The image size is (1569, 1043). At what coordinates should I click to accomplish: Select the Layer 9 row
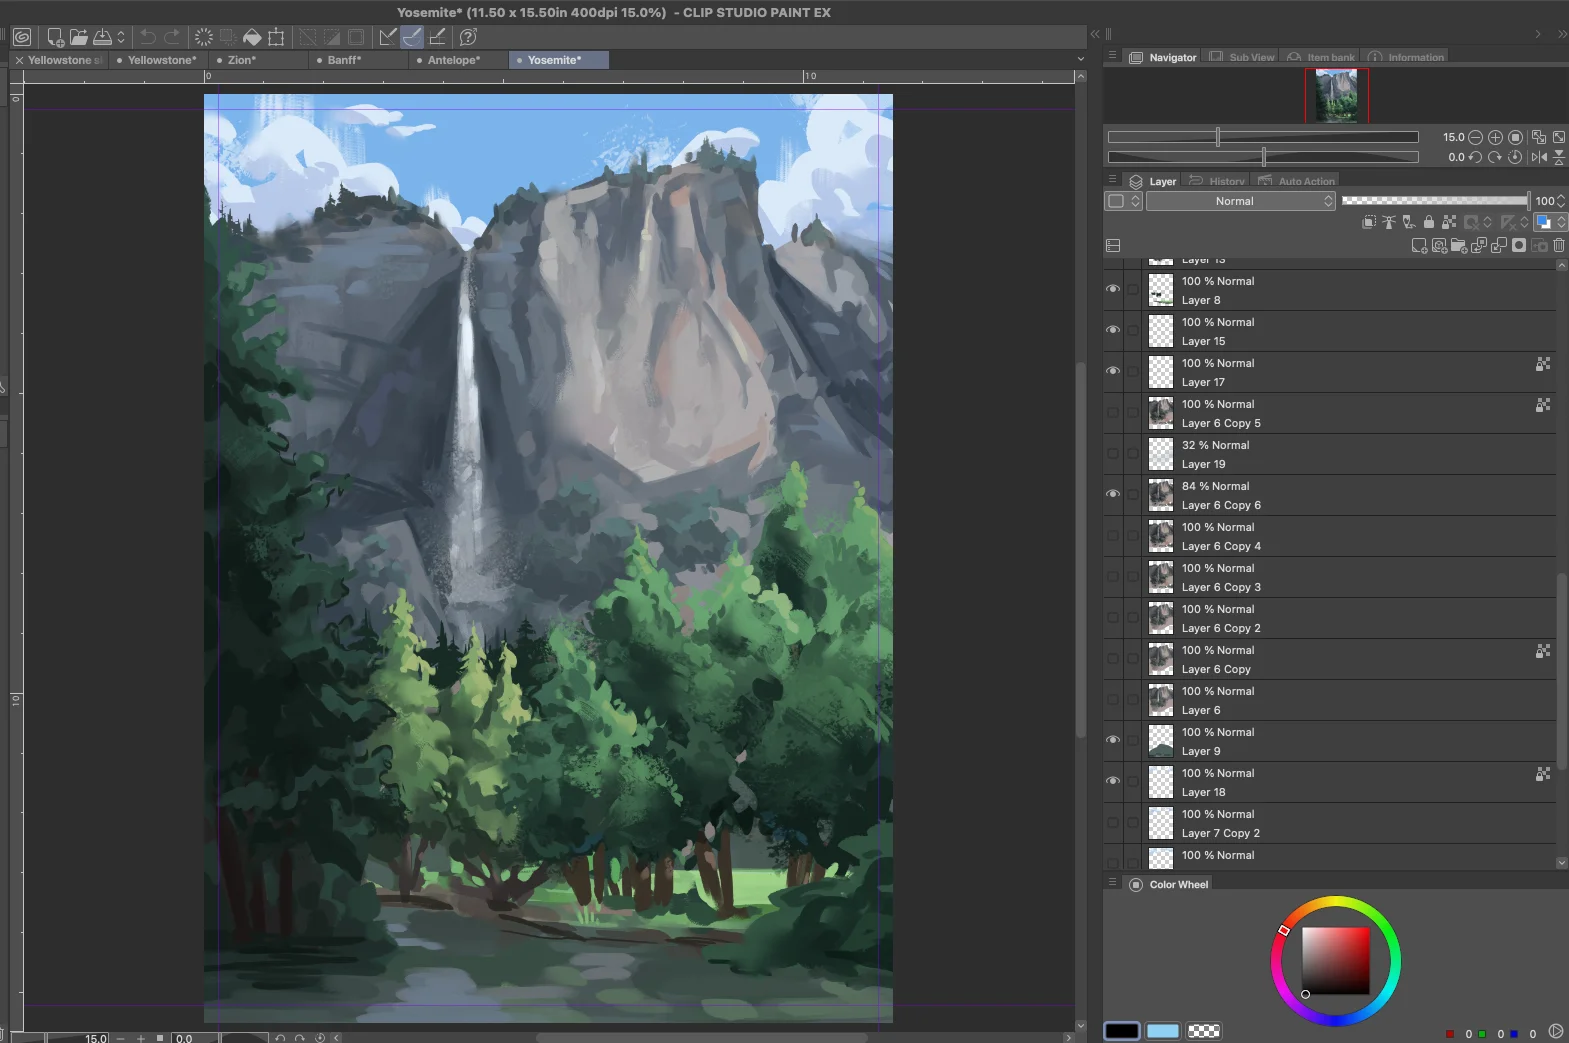coord(1329,741)
